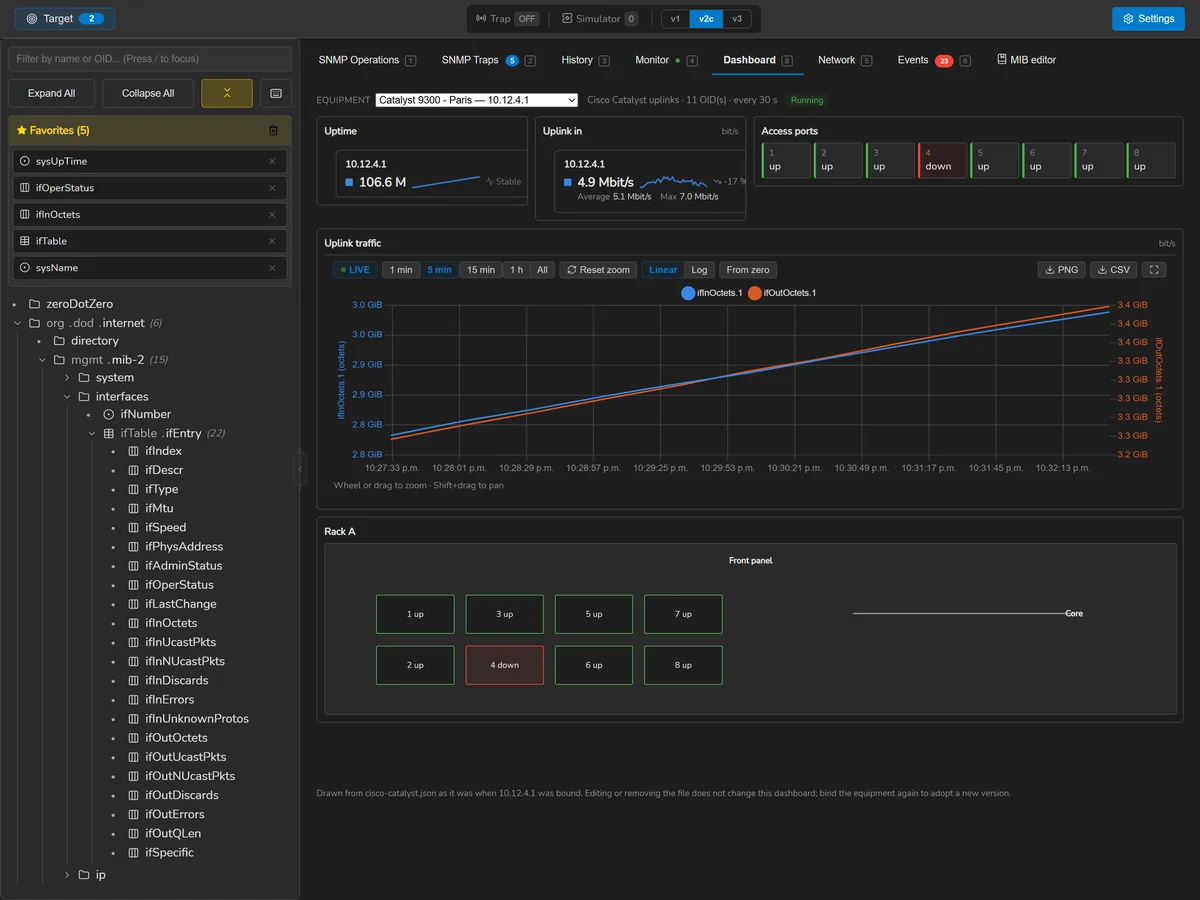Select SNMP version v3
Screen dimensions: 1200x900
pos(737,19)
